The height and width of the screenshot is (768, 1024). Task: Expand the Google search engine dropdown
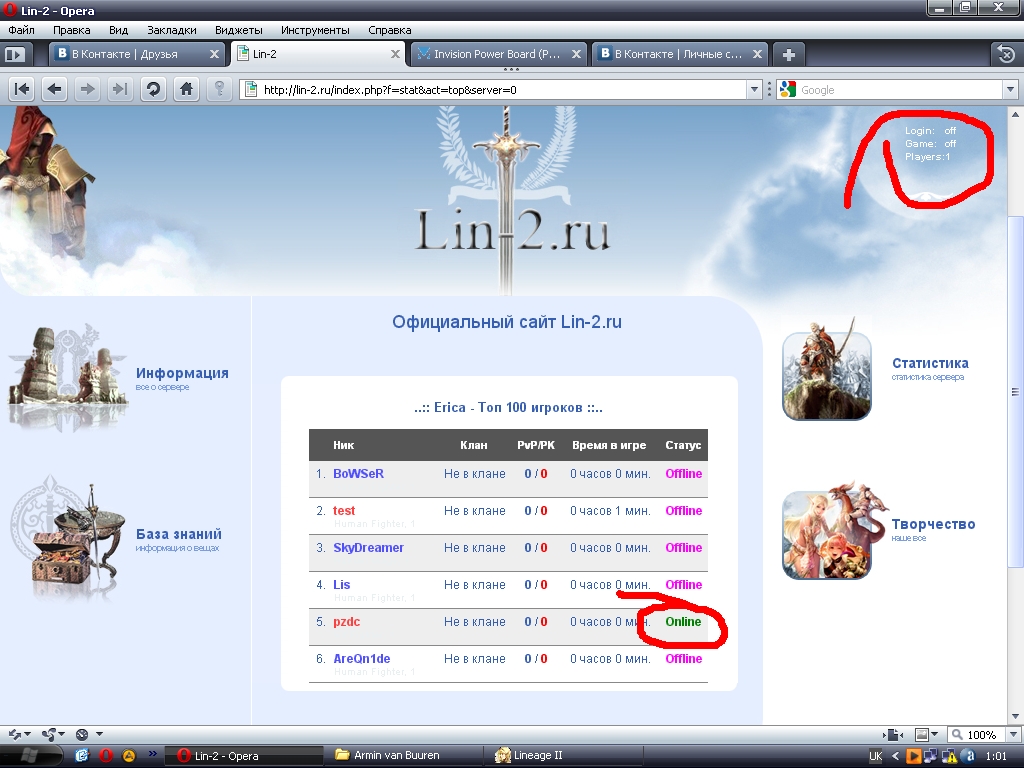tap(1010, 89)
